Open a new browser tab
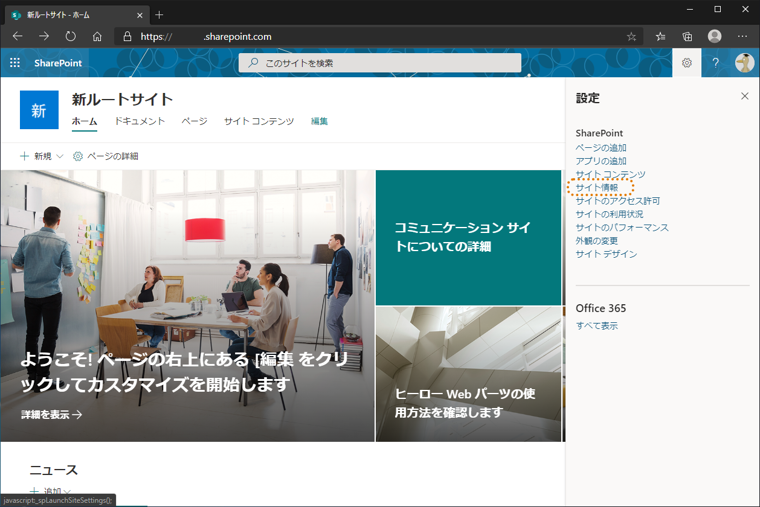Screen dimensions: 760x507 point(159,15)
